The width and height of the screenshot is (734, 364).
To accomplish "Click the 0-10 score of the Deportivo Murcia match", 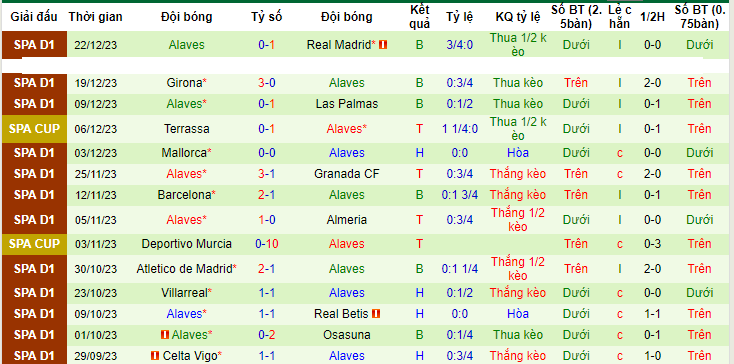I will click(x=266, y=244).
